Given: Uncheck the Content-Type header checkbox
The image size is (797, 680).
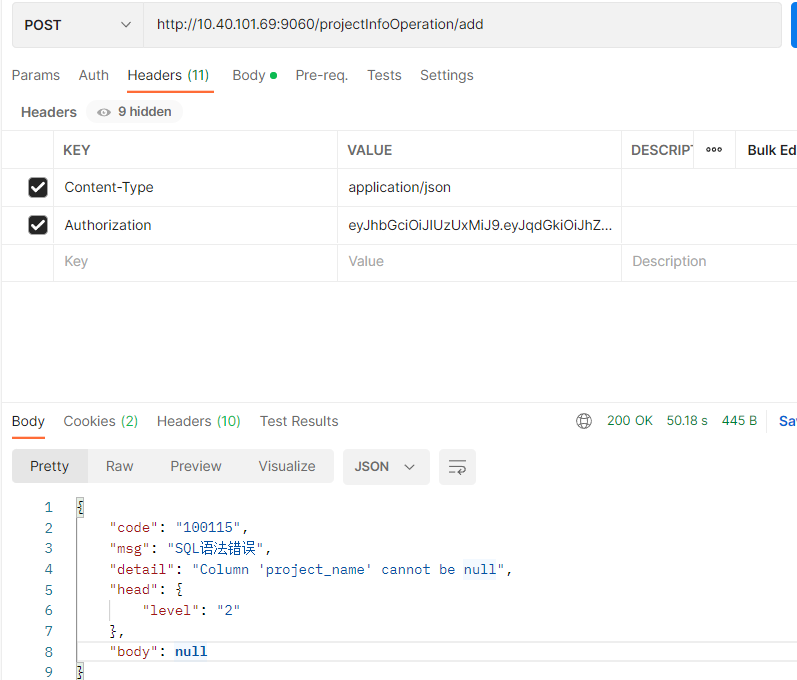Looking at the screenshot, I should click(x=38, y=187).
